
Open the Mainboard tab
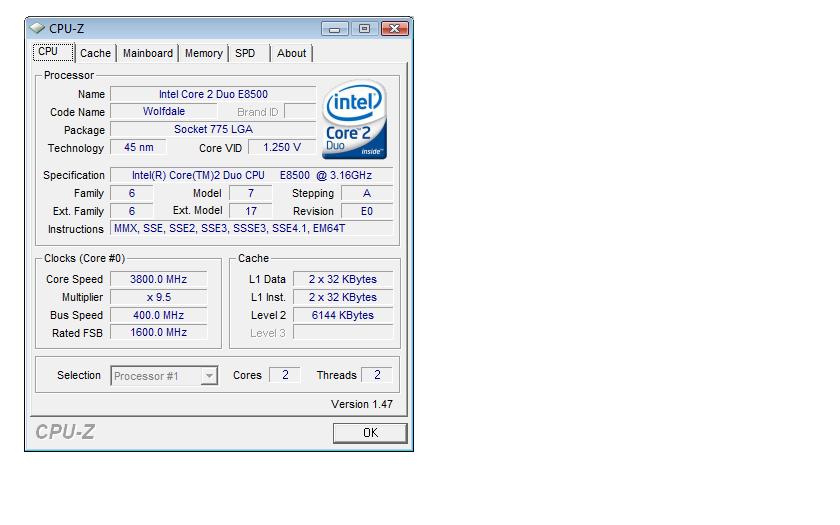click(x=148, y=53)
